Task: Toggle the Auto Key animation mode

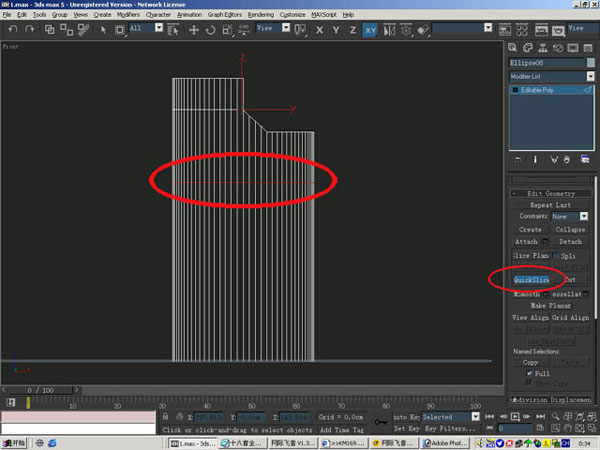Action: click(406, 416)
